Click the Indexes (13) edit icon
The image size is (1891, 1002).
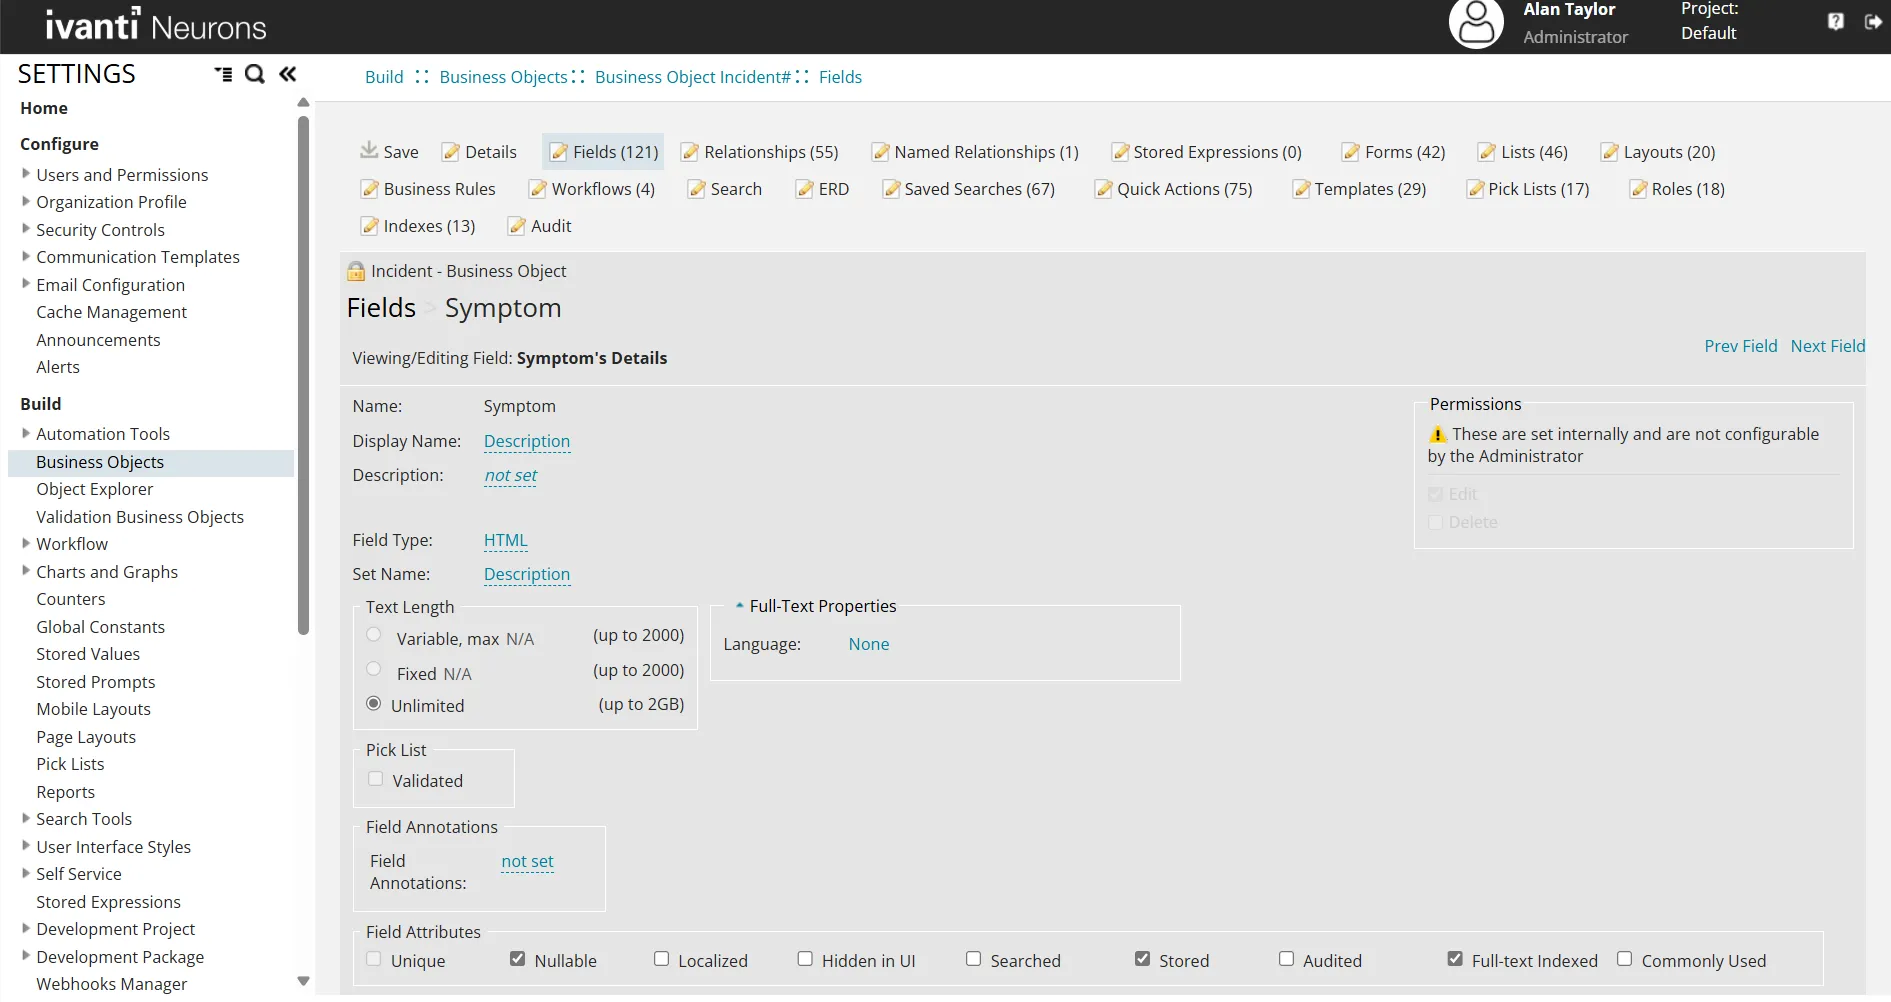[x=370, y=226]
